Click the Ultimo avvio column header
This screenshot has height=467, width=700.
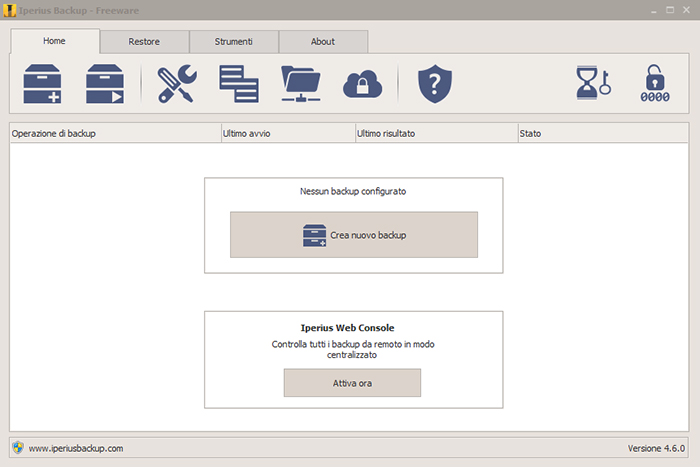click(288, 133)
